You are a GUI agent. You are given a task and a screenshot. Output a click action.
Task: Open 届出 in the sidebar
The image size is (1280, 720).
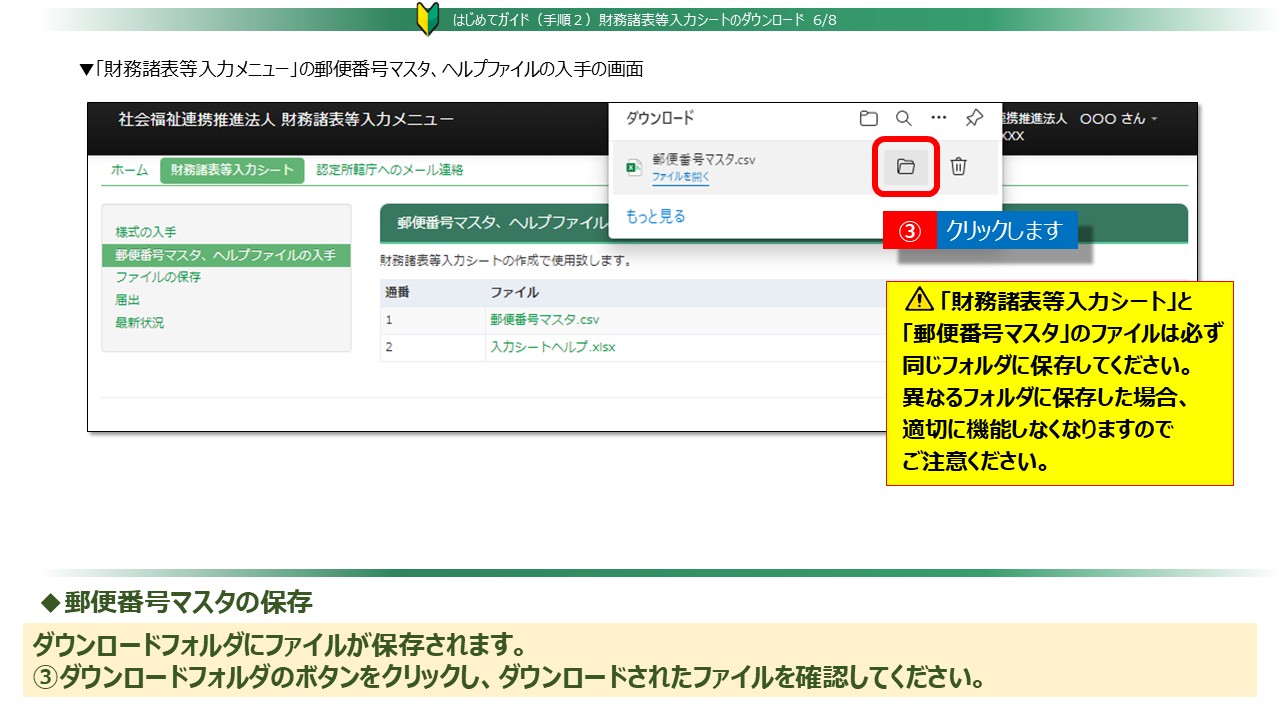pyautogui.click(x=127, y=300)
